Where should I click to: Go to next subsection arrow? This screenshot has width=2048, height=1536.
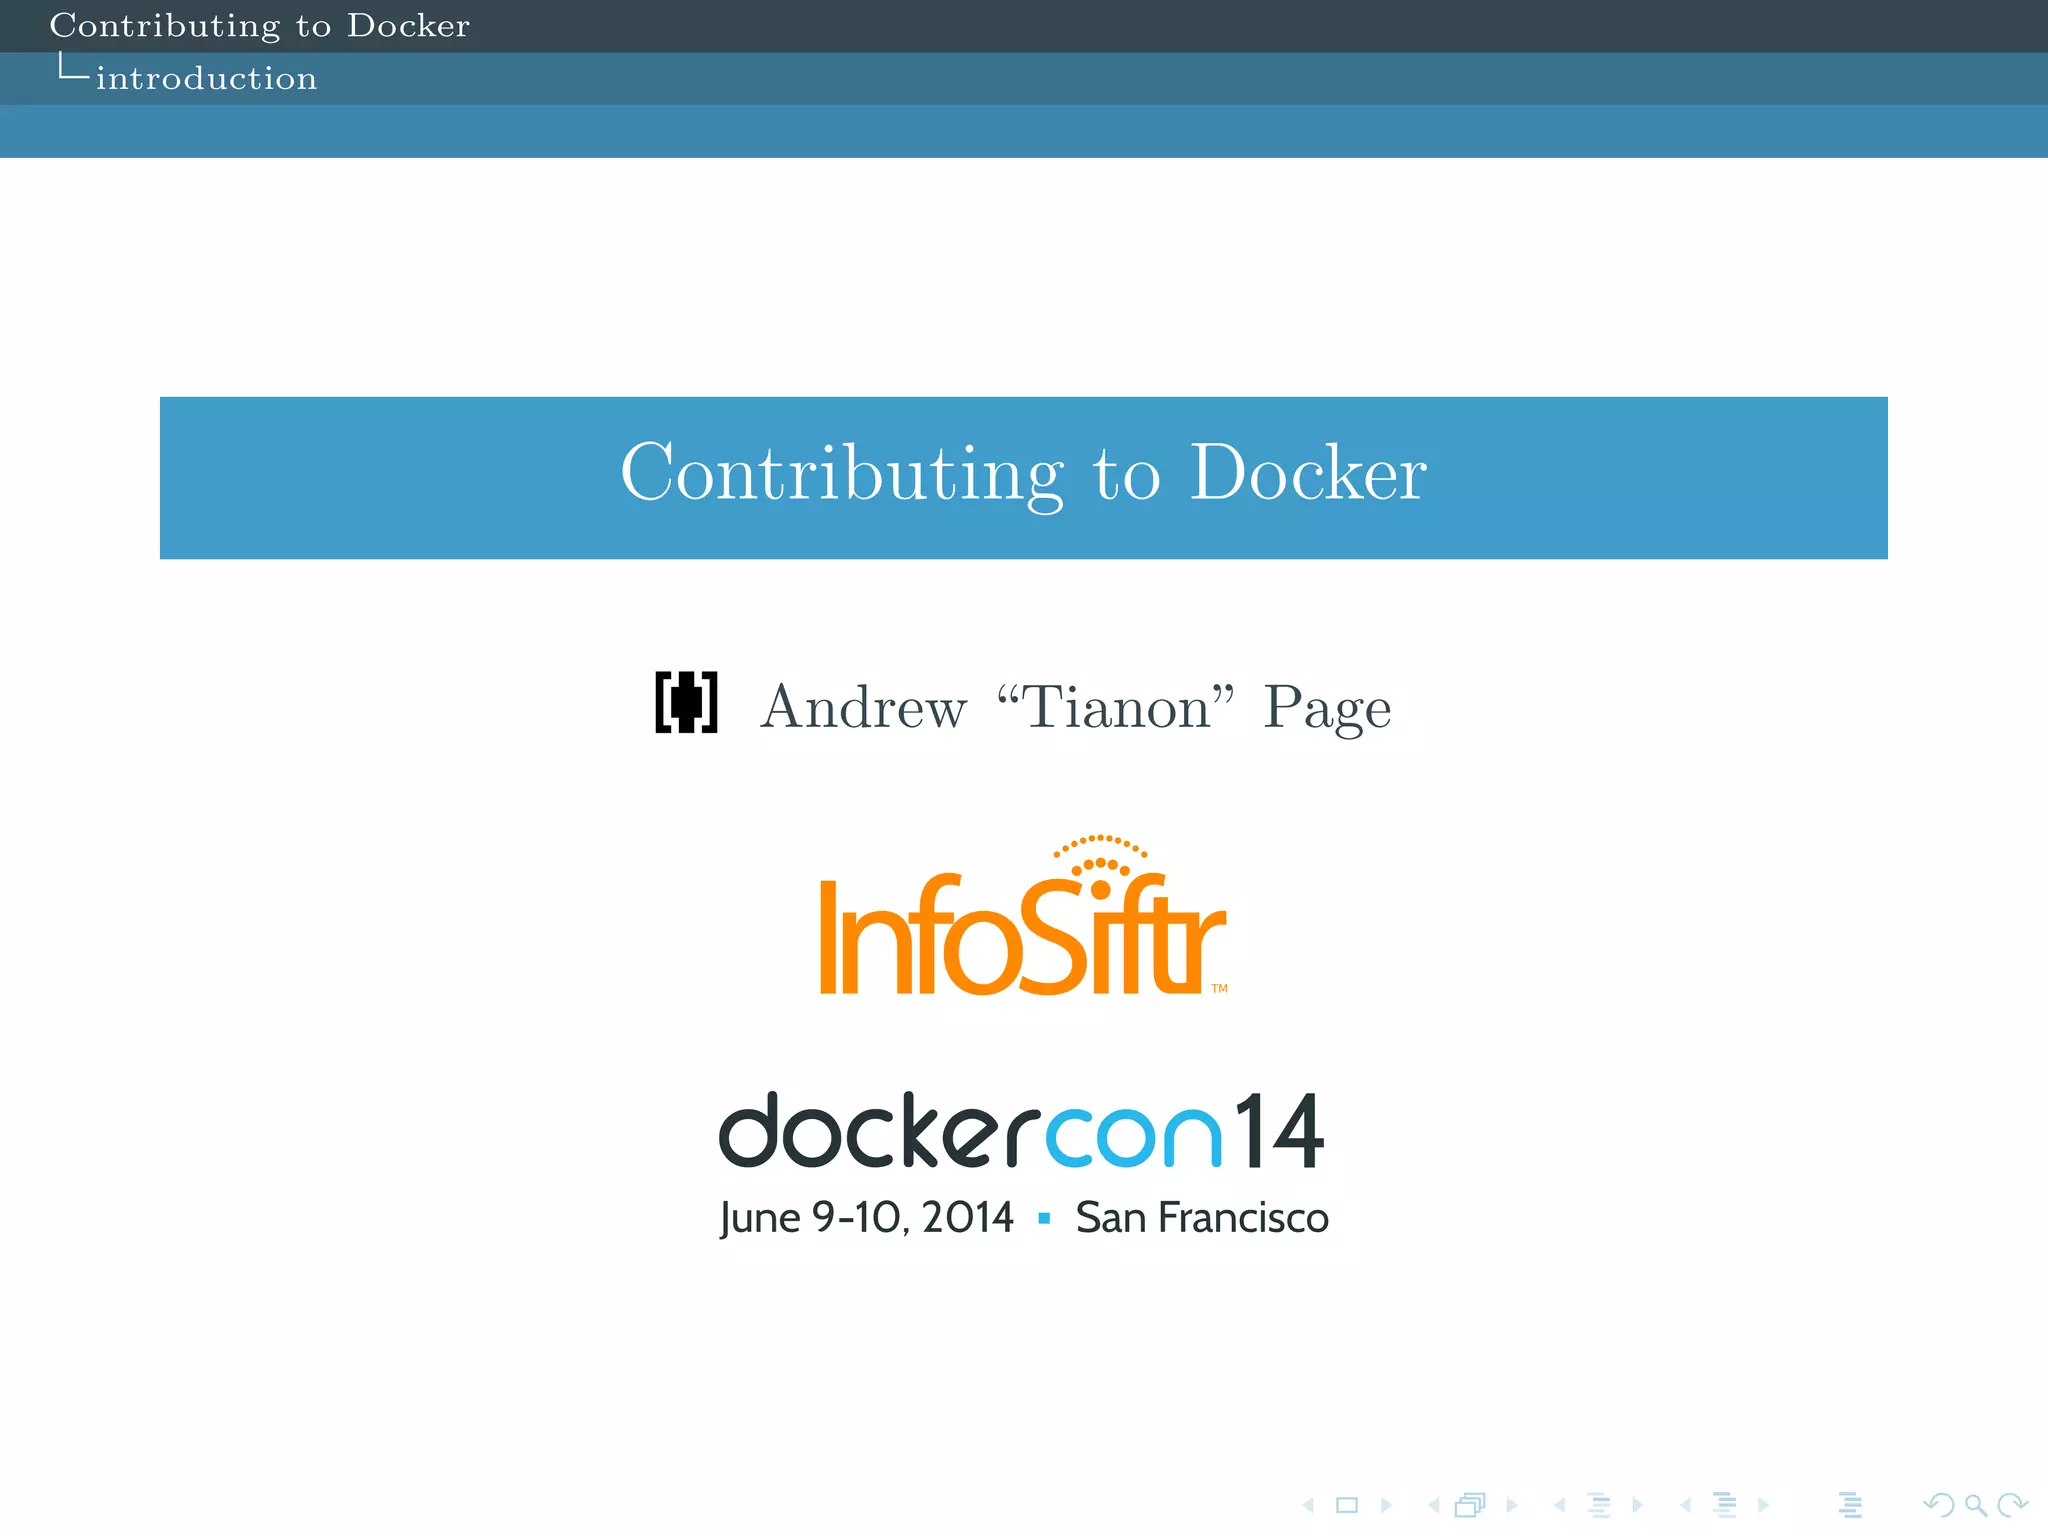pyautogui.click(x=1637, y=1505)
